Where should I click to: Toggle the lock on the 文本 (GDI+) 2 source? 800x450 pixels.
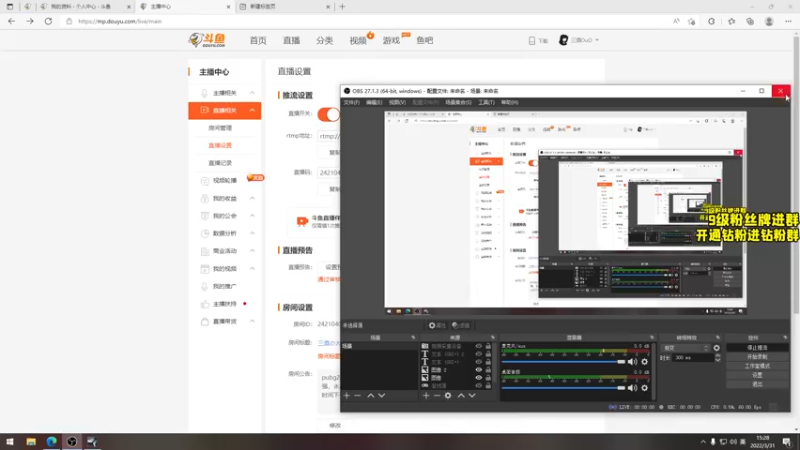(488, 354)
